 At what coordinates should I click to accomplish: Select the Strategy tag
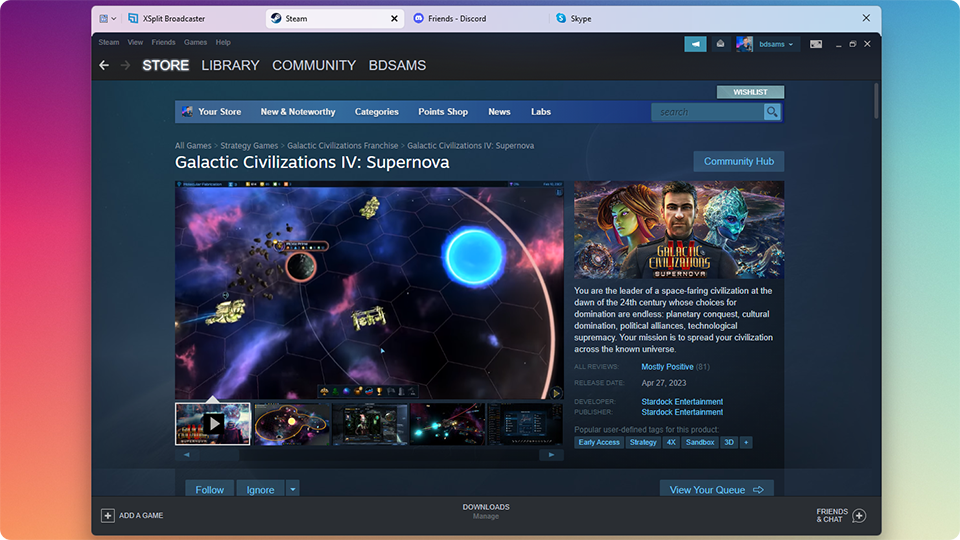[x=643, y=442]
